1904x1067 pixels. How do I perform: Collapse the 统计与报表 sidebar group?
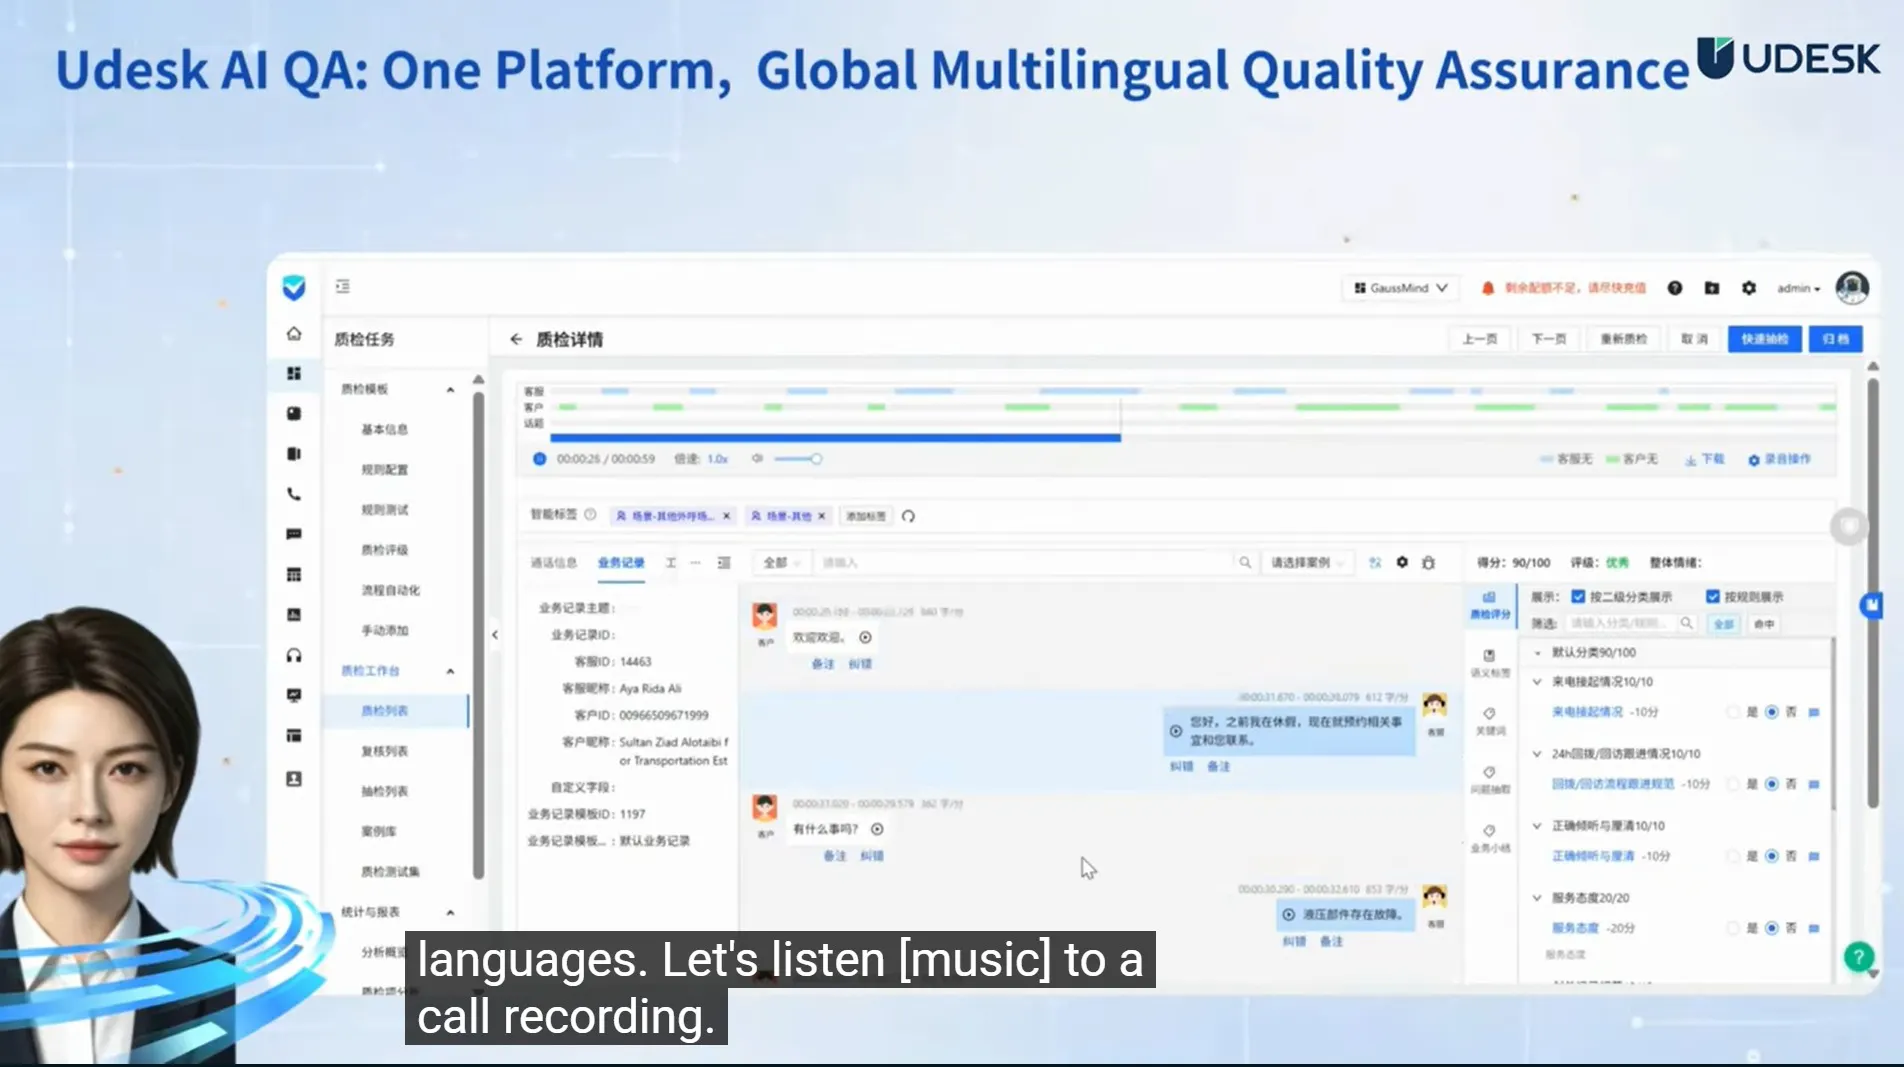tap(450, 912)
